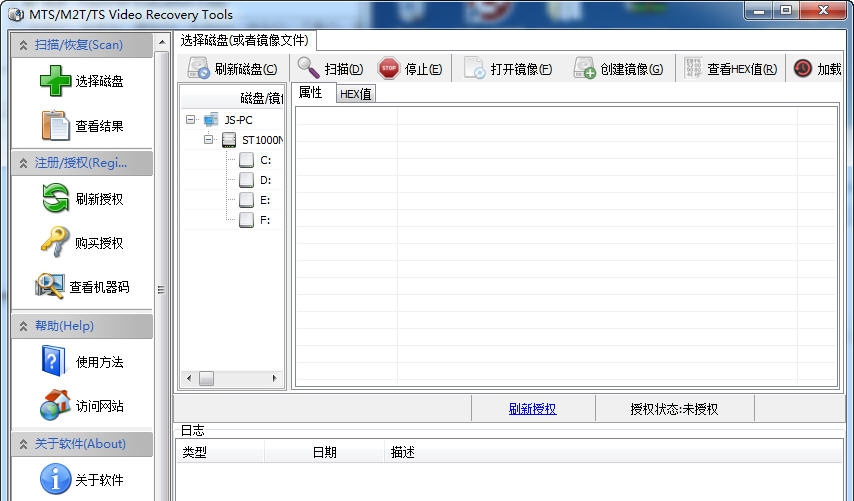Click the disk tree scroll left arrow
The width and height of the screenshot is (854, 501).
(188, 377)
